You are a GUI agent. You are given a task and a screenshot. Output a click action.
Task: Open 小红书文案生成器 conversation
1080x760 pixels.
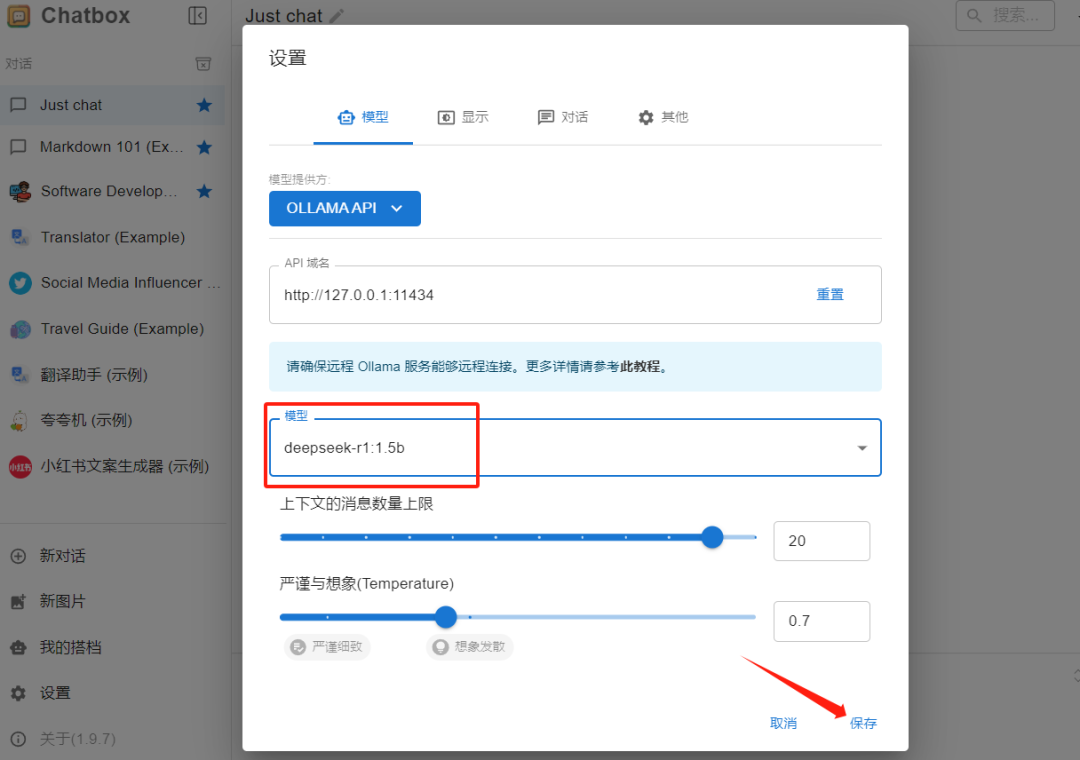[x=112, y=466]
